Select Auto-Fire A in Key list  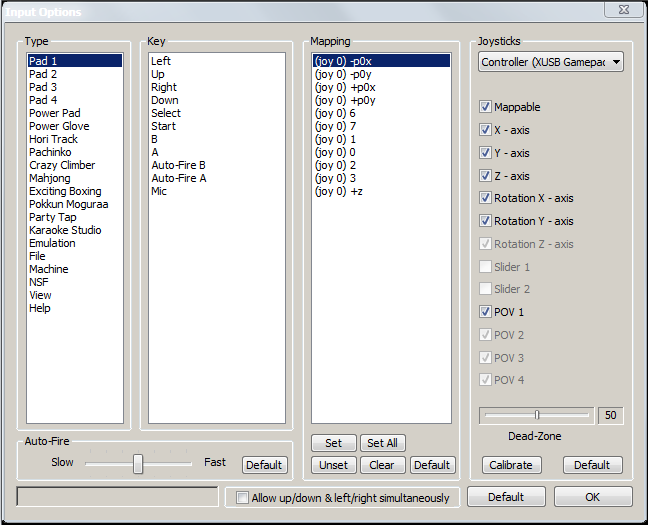[217, 178]
